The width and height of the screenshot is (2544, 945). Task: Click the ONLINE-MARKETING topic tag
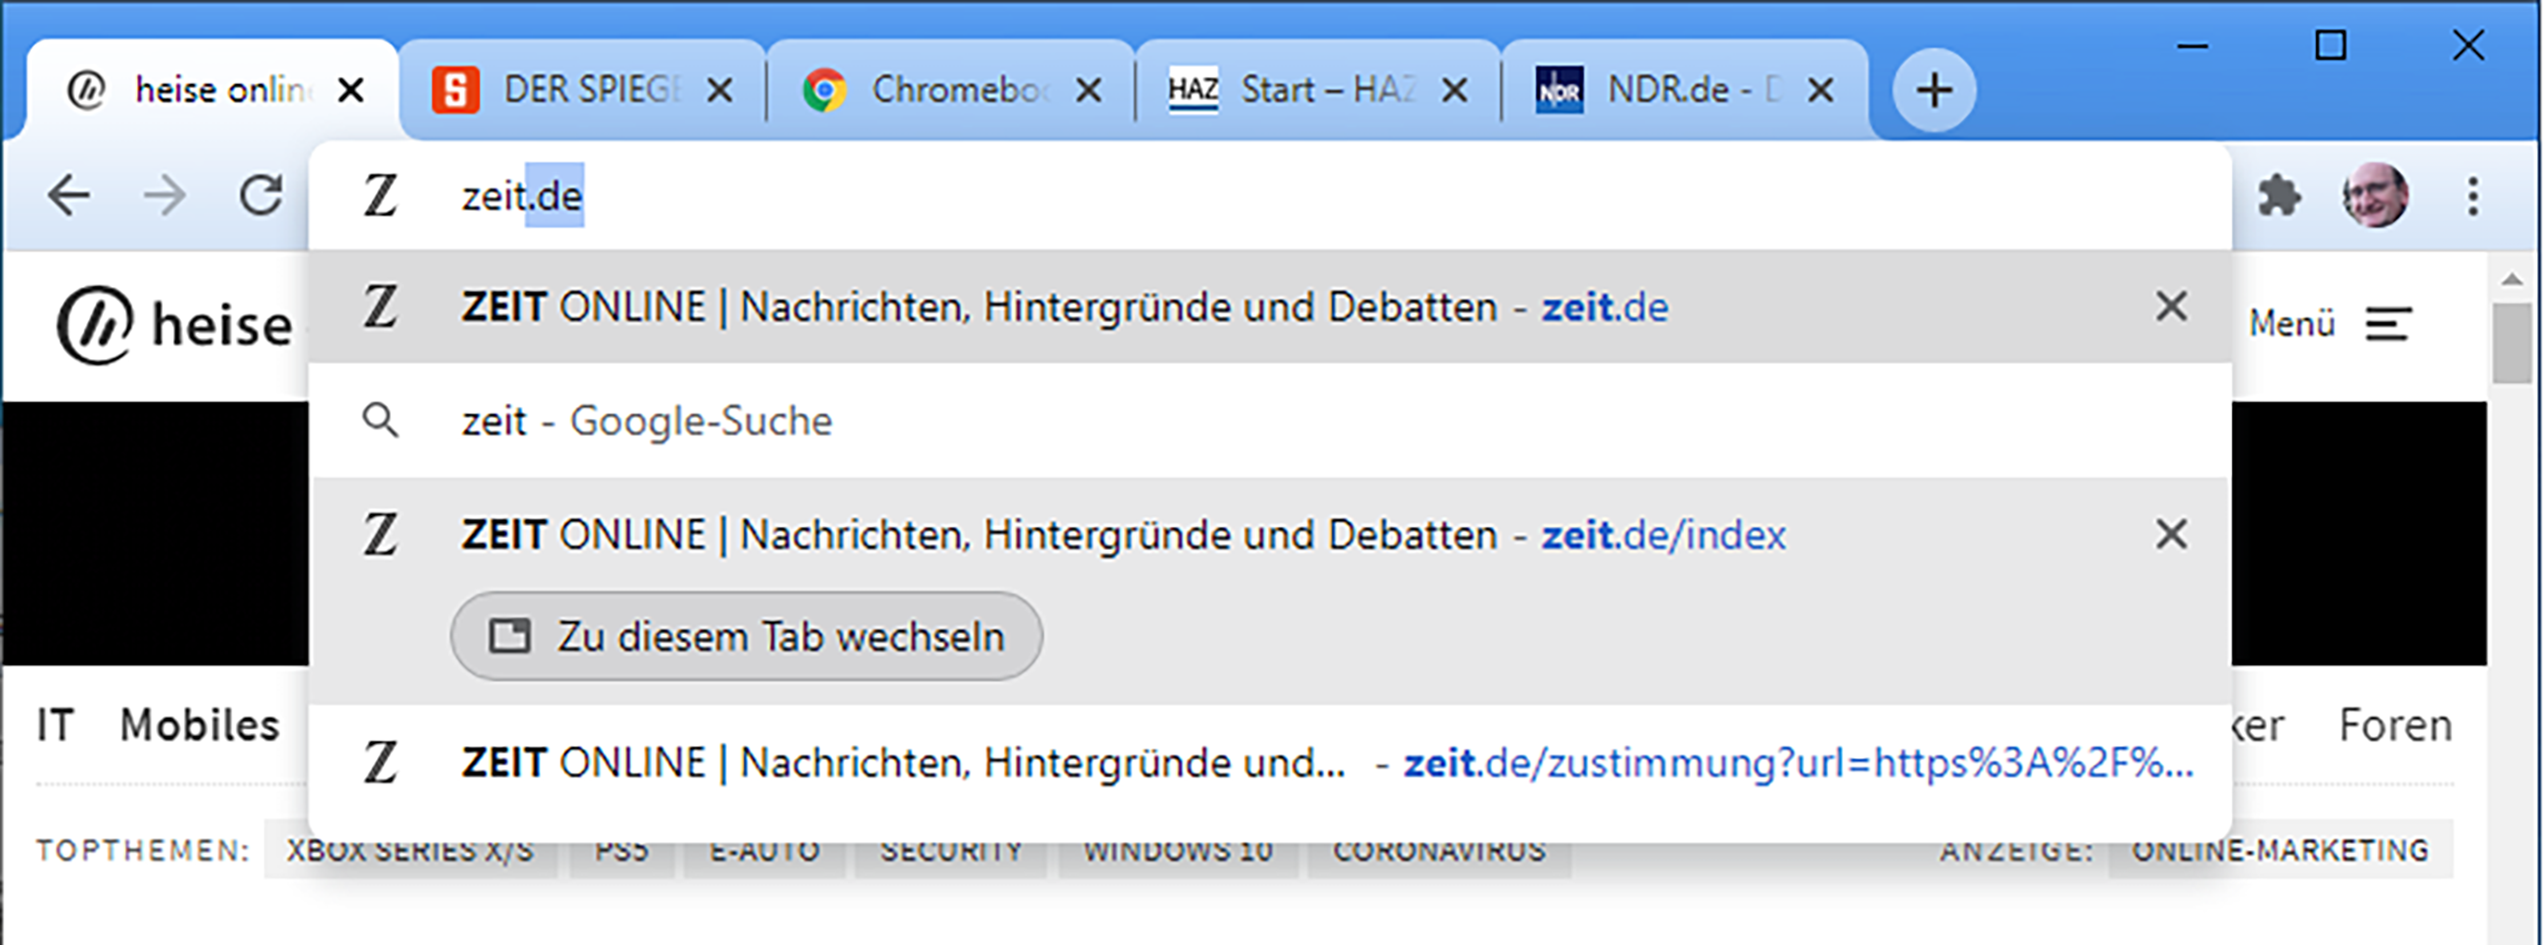pos(2280,851)
